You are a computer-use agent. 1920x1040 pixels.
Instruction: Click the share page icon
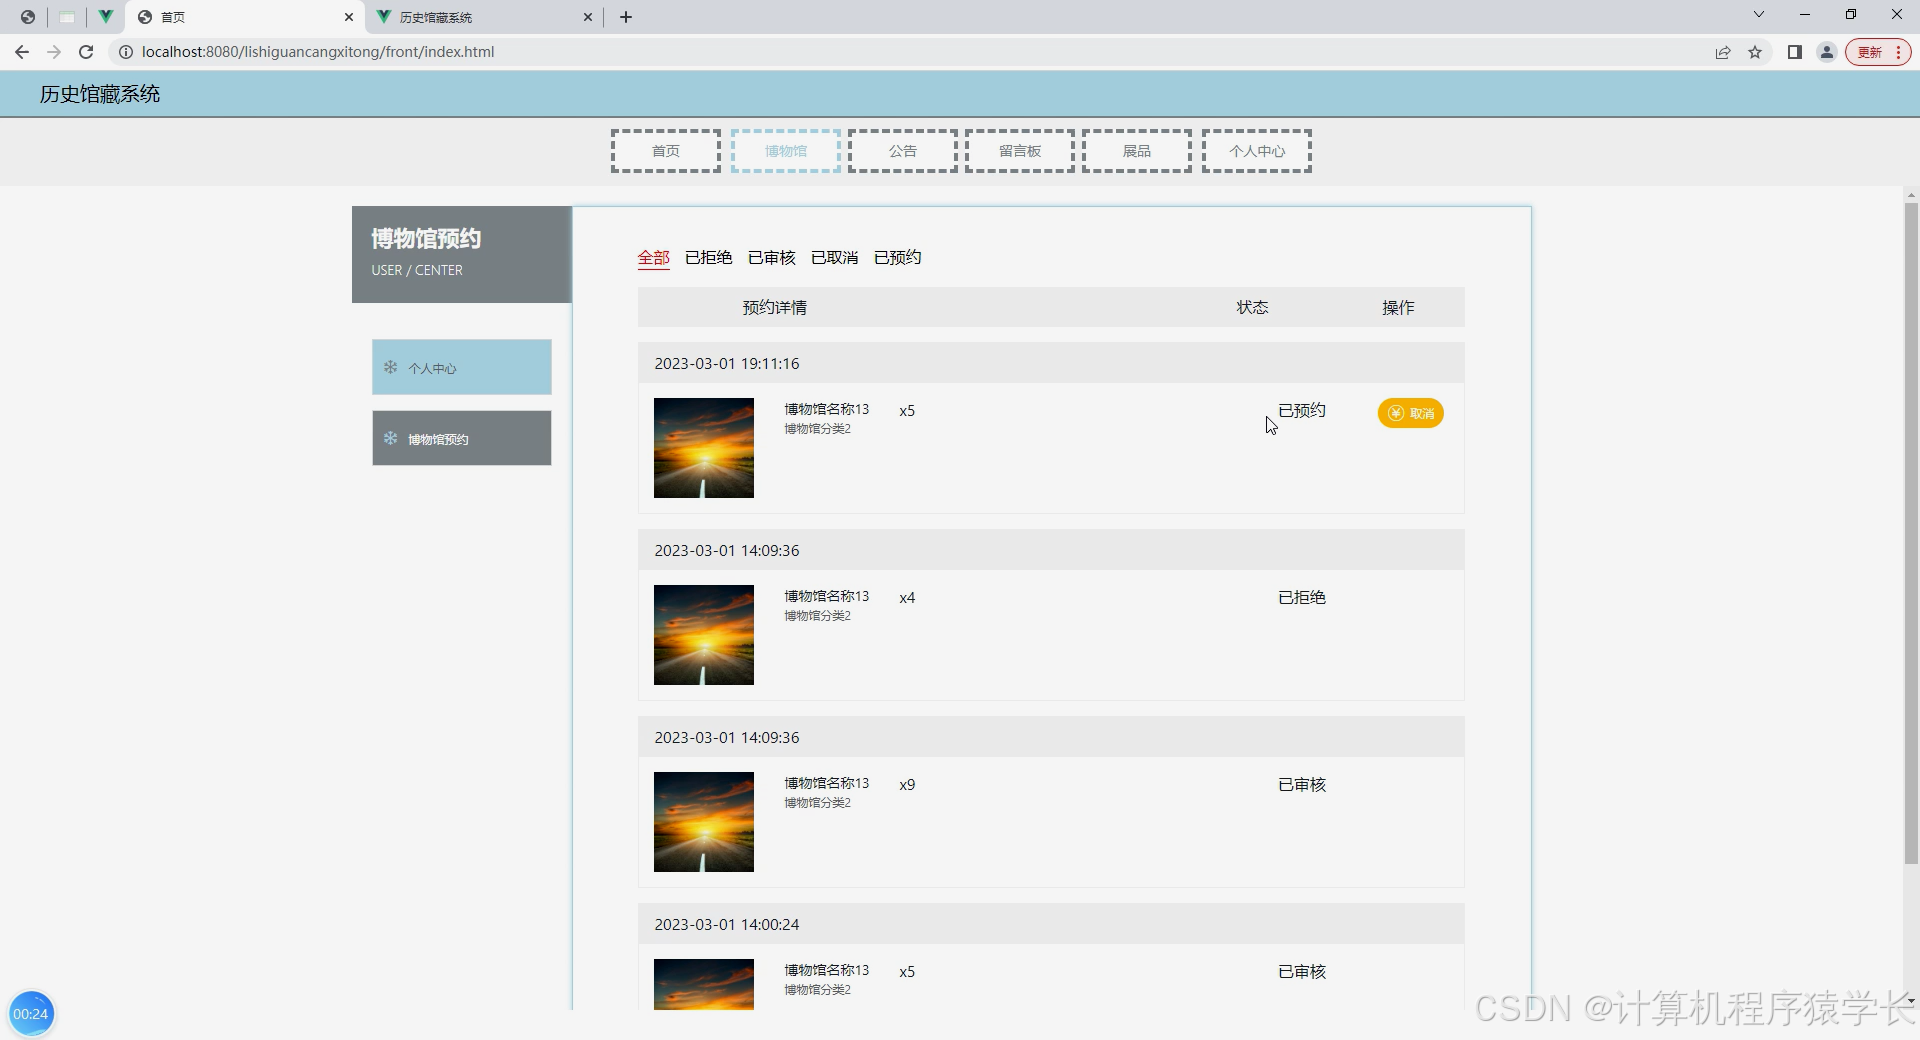1723,52
